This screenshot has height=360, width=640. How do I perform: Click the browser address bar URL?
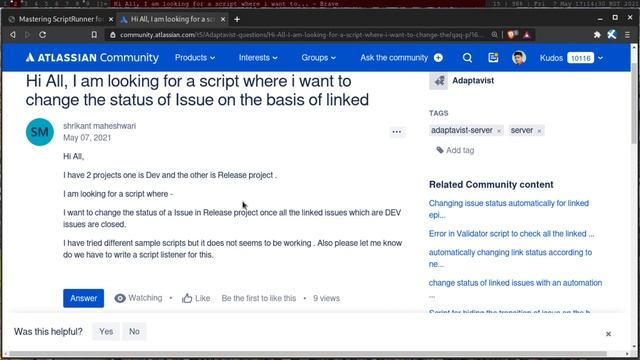point(301,35)
